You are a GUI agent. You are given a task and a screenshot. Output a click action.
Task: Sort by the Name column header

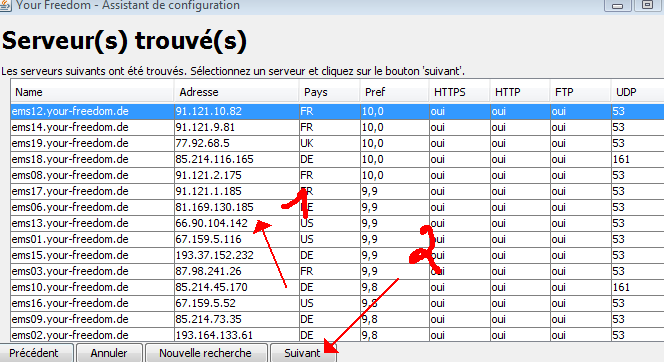(92, 92)
